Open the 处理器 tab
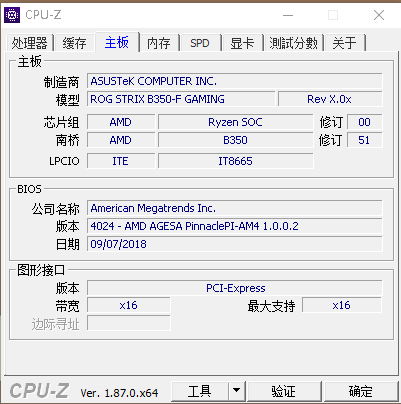Screen dimensions: 401x404 [x=30, y=43]
